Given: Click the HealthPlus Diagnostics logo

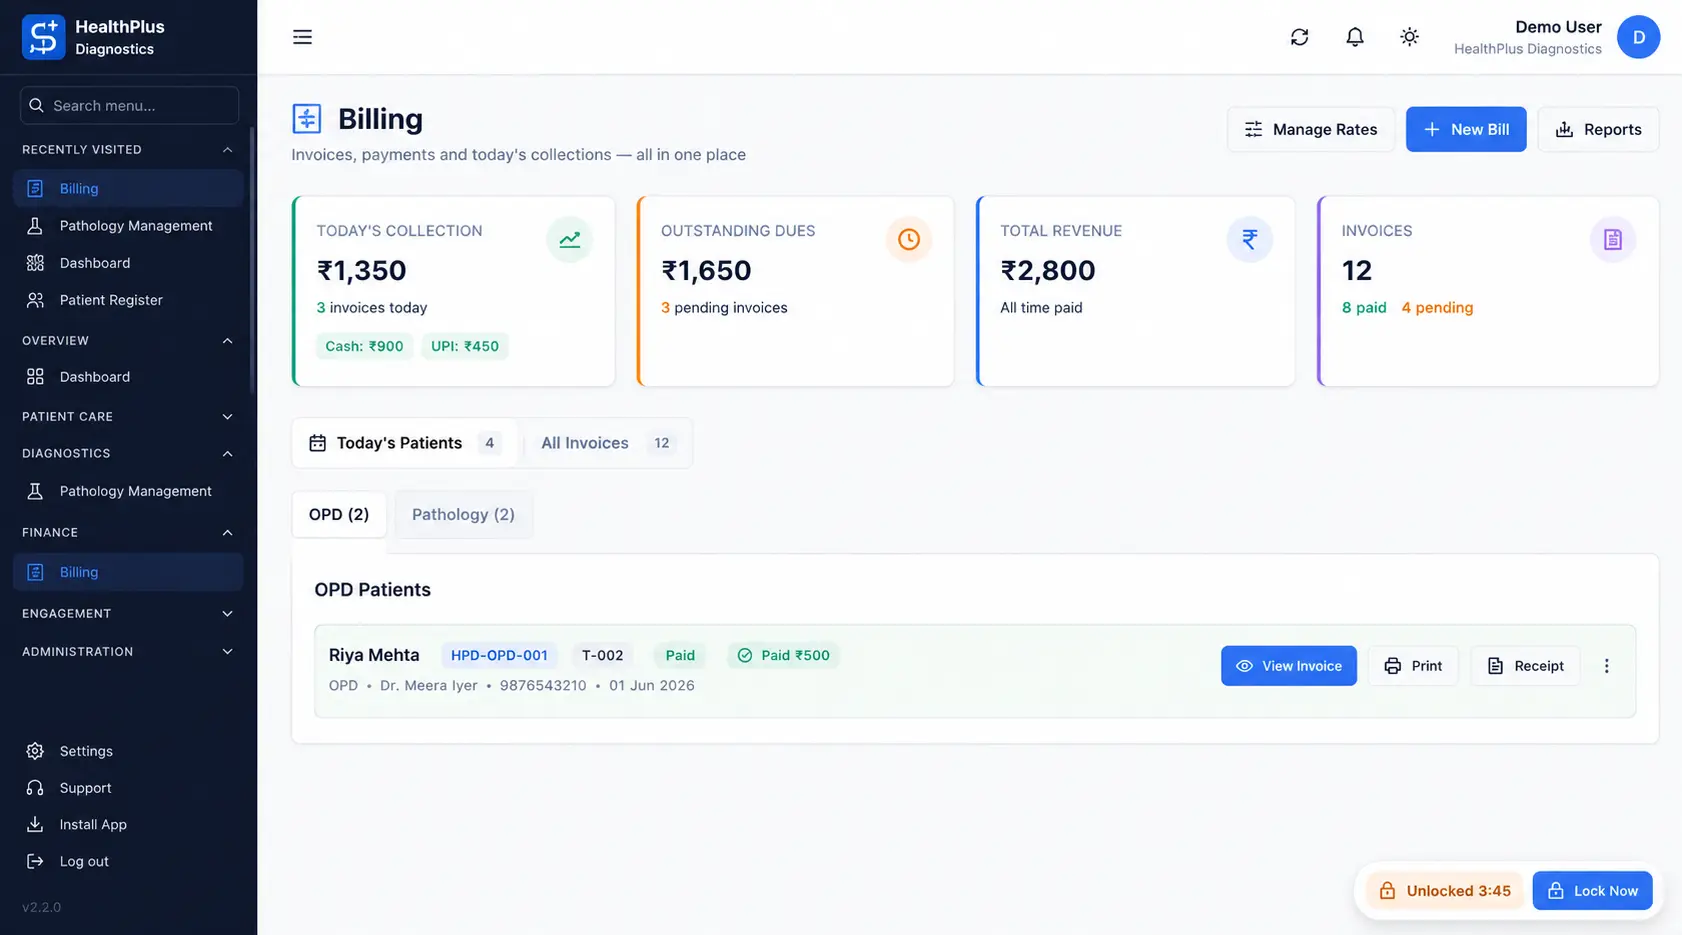Looking at the screenshot, I should [x=43, y=37].
